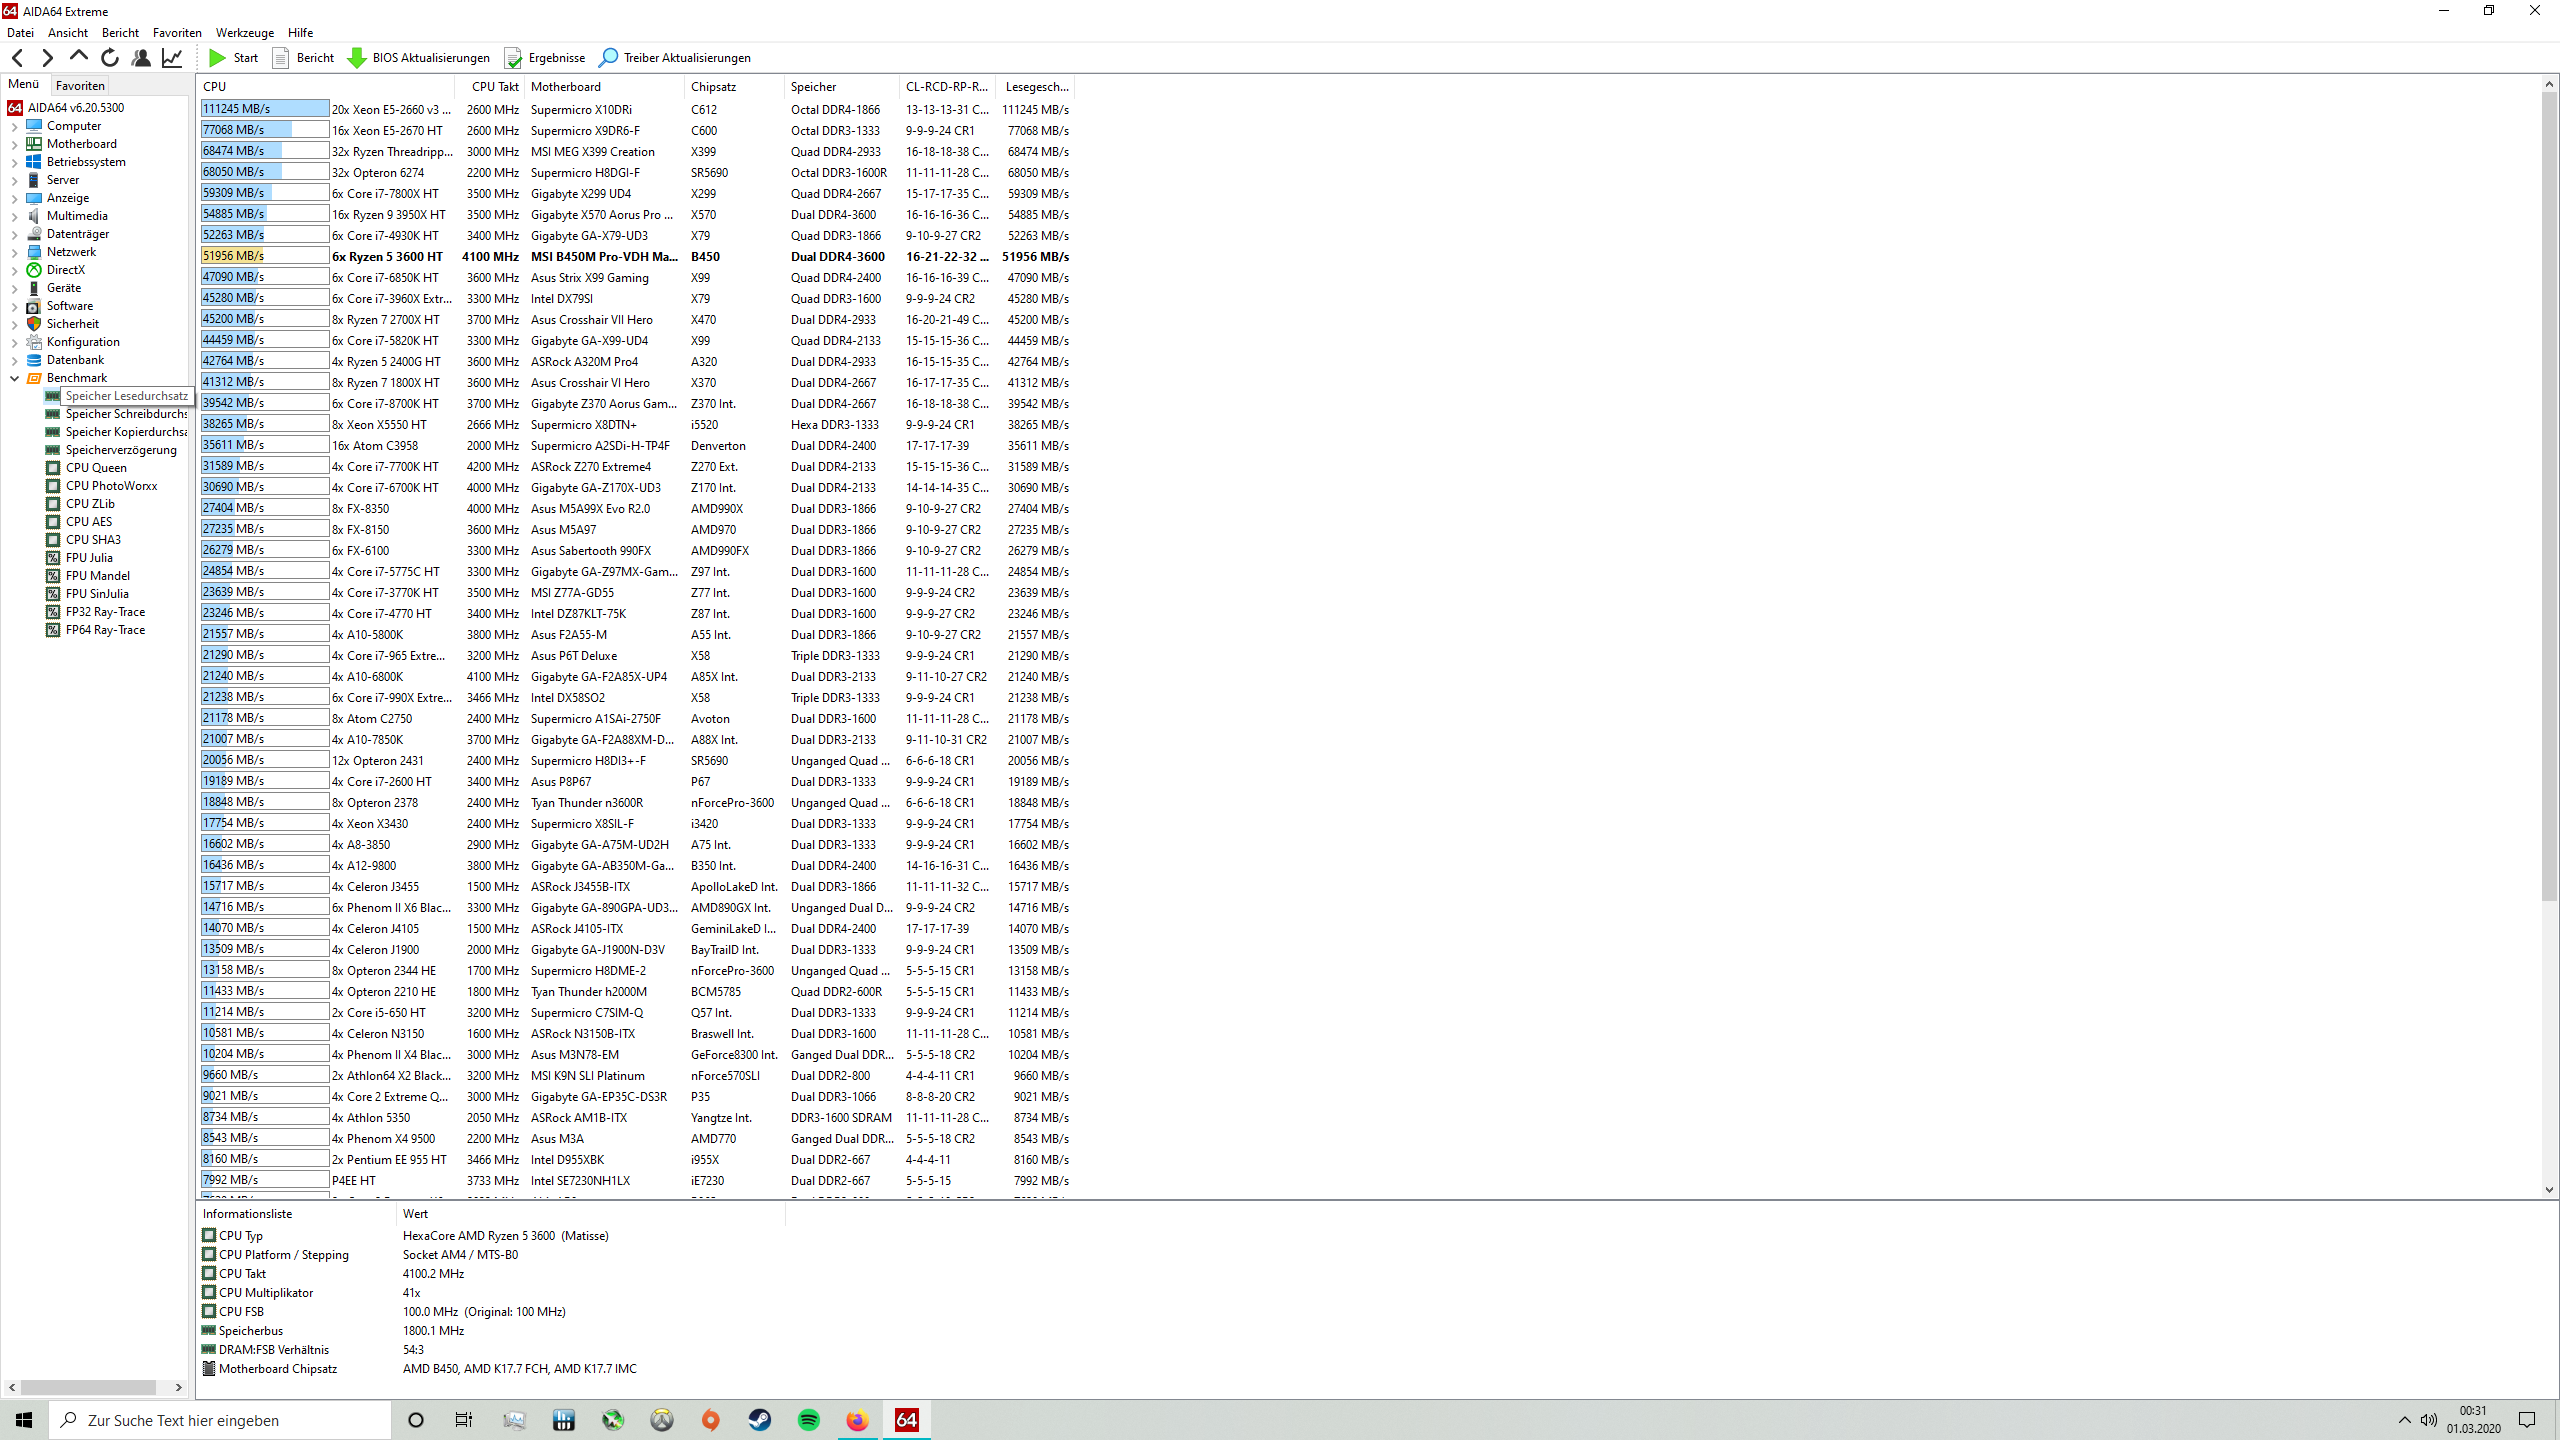
Task: Open the Werkzeuge menu
Action: click(244, 33)
